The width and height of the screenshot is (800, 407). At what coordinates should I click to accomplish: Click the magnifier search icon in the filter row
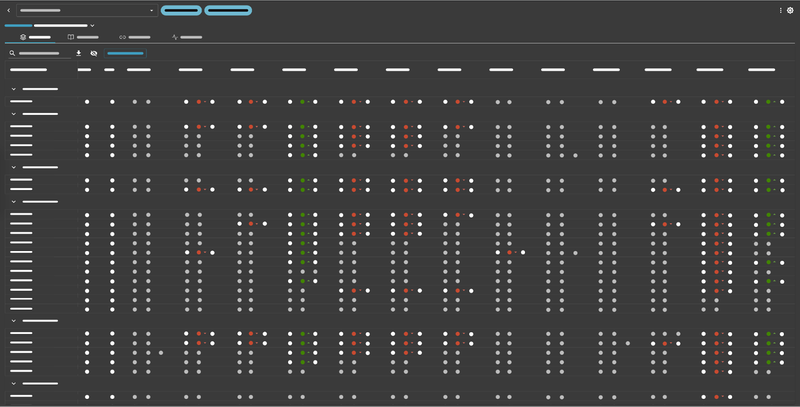(12, 53)
